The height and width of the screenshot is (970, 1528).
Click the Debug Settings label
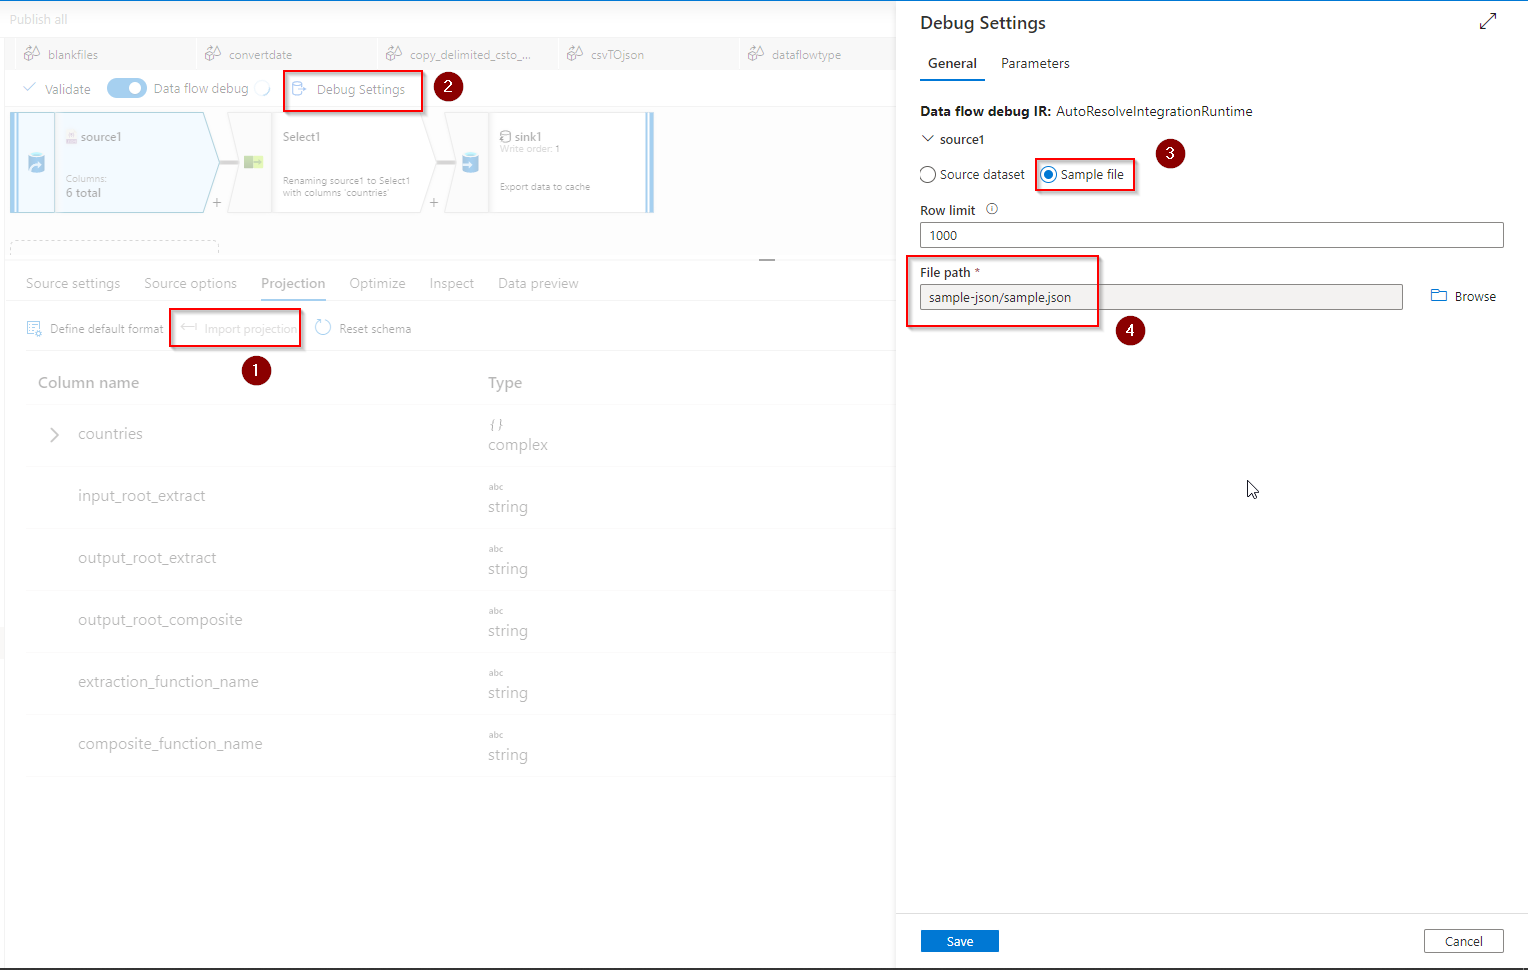click(x=361, y=89)
